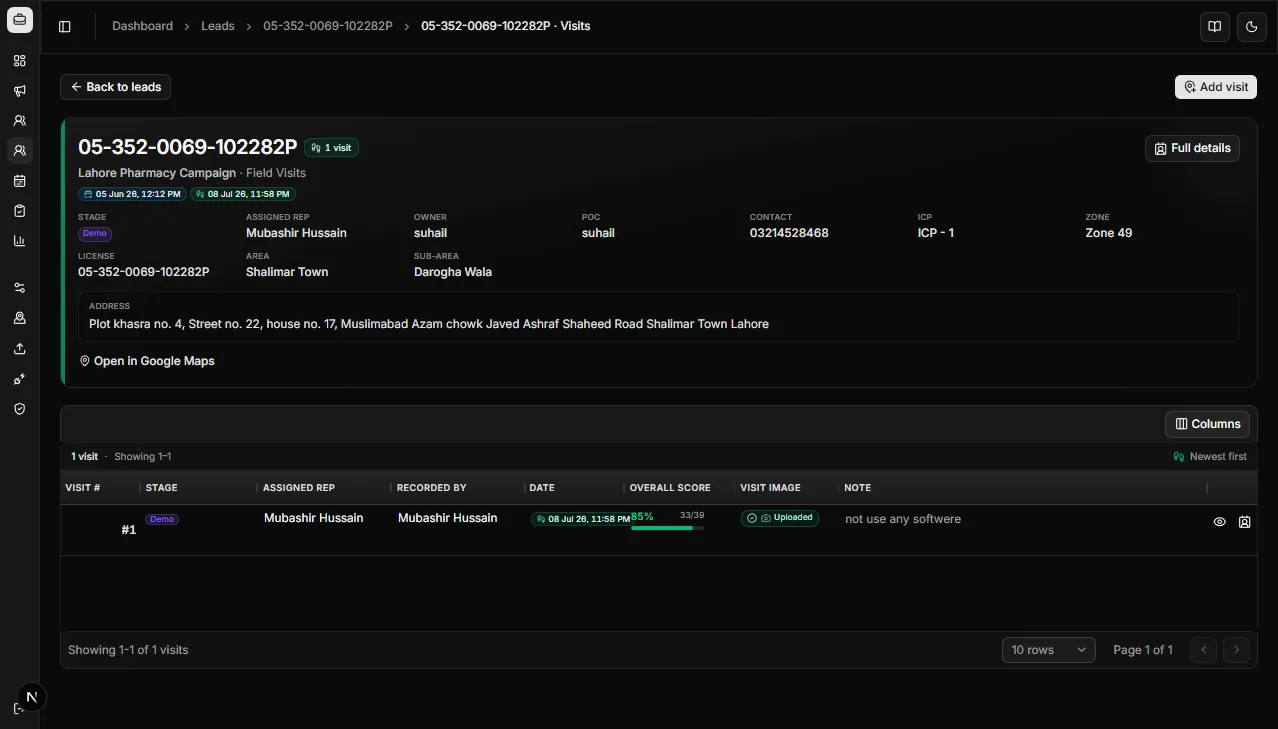Open the book documentation icon button

tap(1215, 27)
